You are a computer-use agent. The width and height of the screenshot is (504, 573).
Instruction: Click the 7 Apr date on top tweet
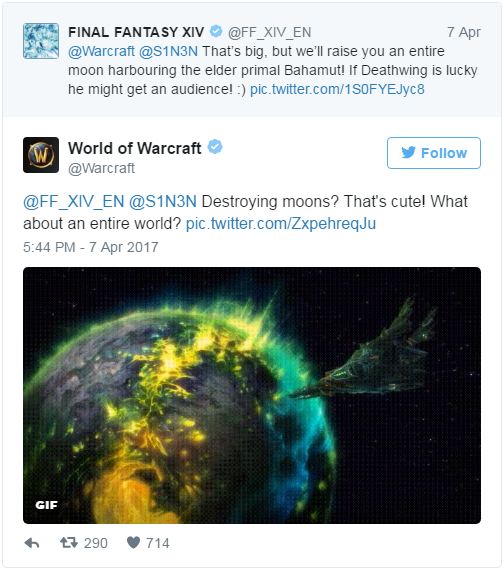coord(464,32)
